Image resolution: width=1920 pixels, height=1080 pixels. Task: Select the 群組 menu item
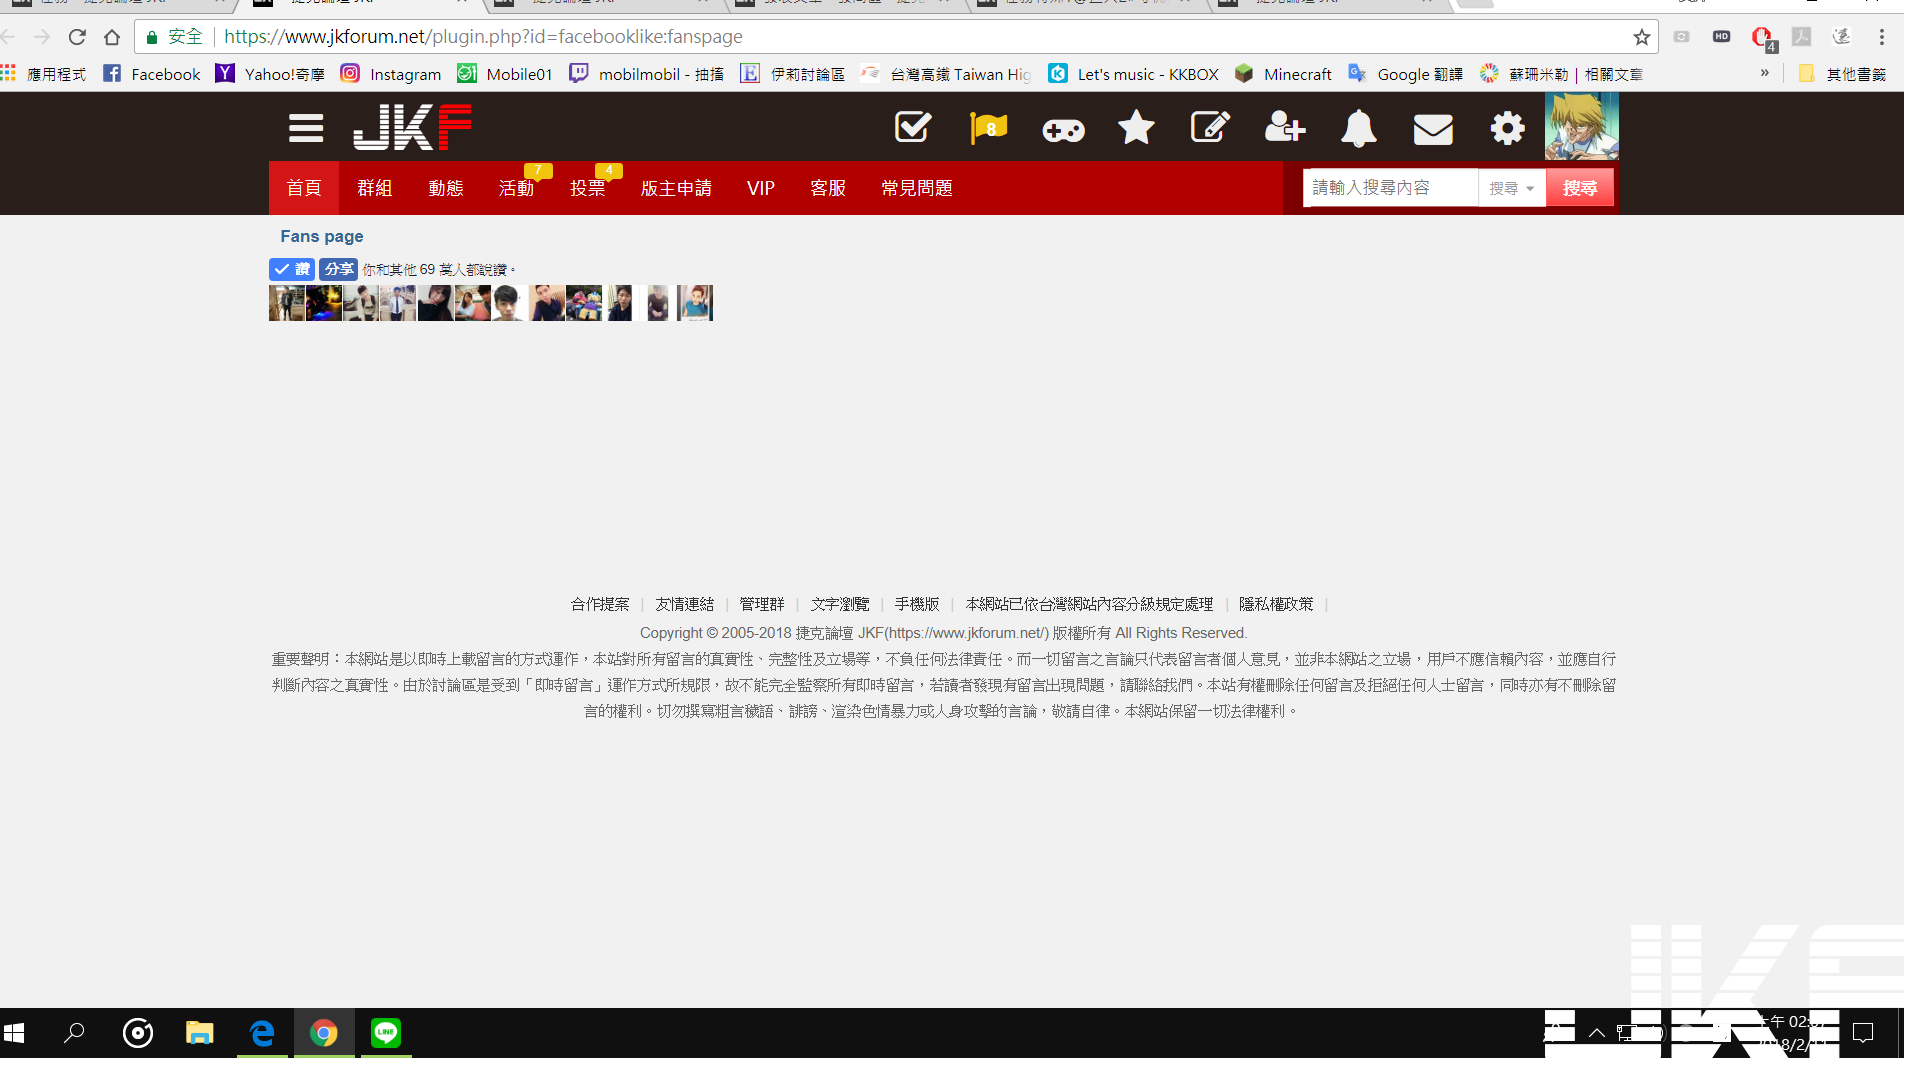tap(375, 188)
